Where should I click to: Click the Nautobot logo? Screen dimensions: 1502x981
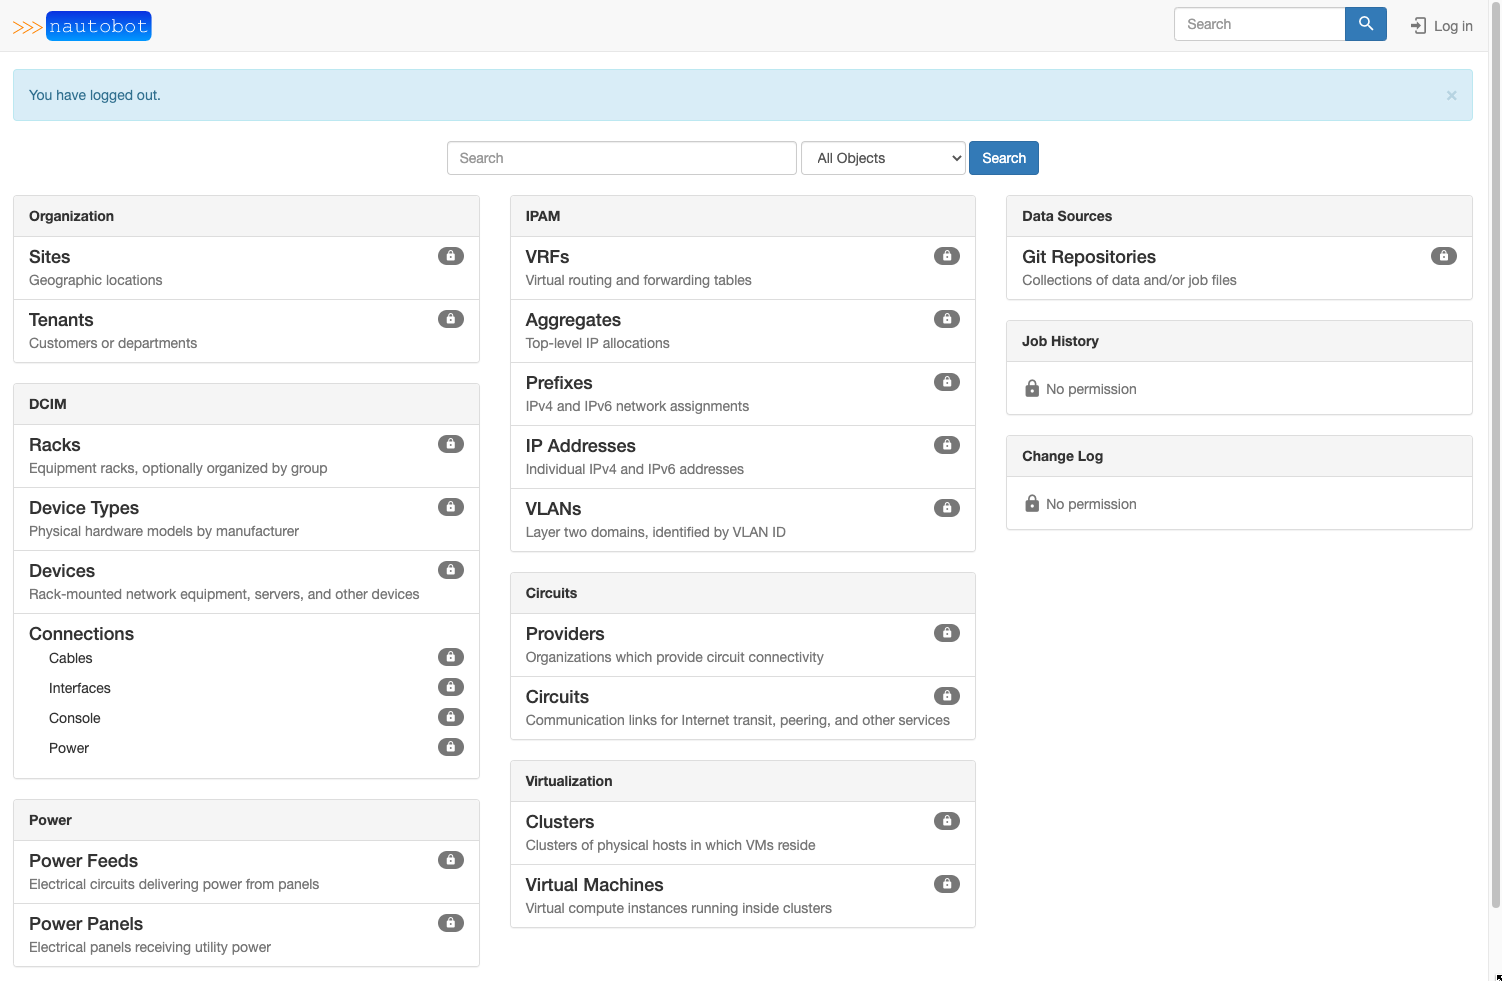97,26
